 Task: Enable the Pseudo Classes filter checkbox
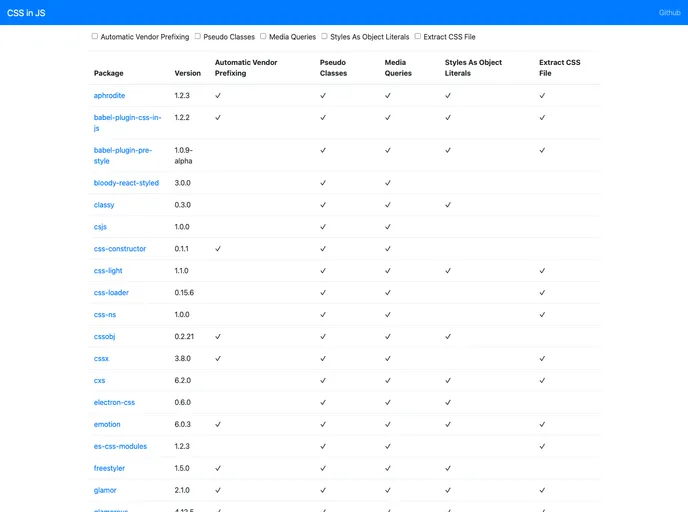pyautogui.click(x=197, y=36)
